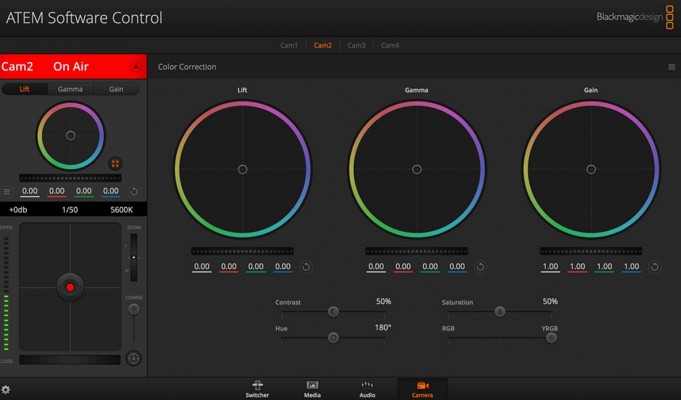Viewport: 681px width, 400px height.
Task: Click the +0db gain setting
Action: tap(18, 210)
